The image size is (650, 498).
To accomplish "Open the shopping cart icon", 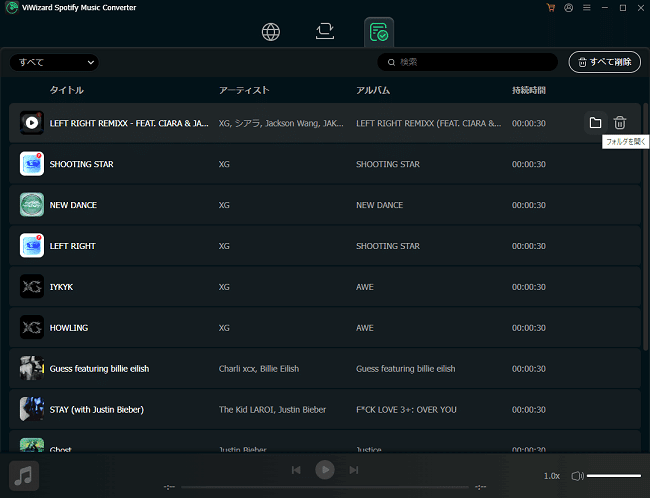I will (551, 7).
